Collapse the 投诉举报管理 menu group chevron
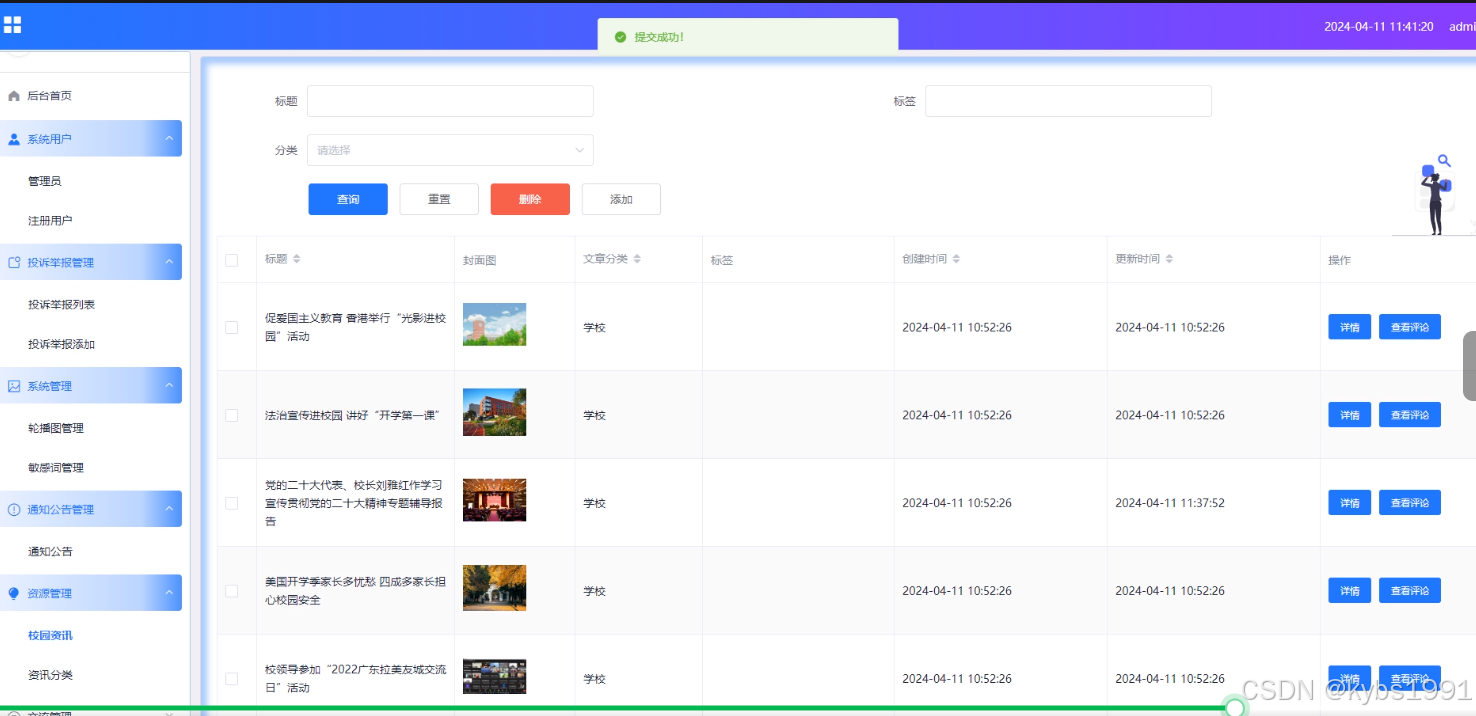This screenshot has width=1476, height=716. [x=168, y=261]
